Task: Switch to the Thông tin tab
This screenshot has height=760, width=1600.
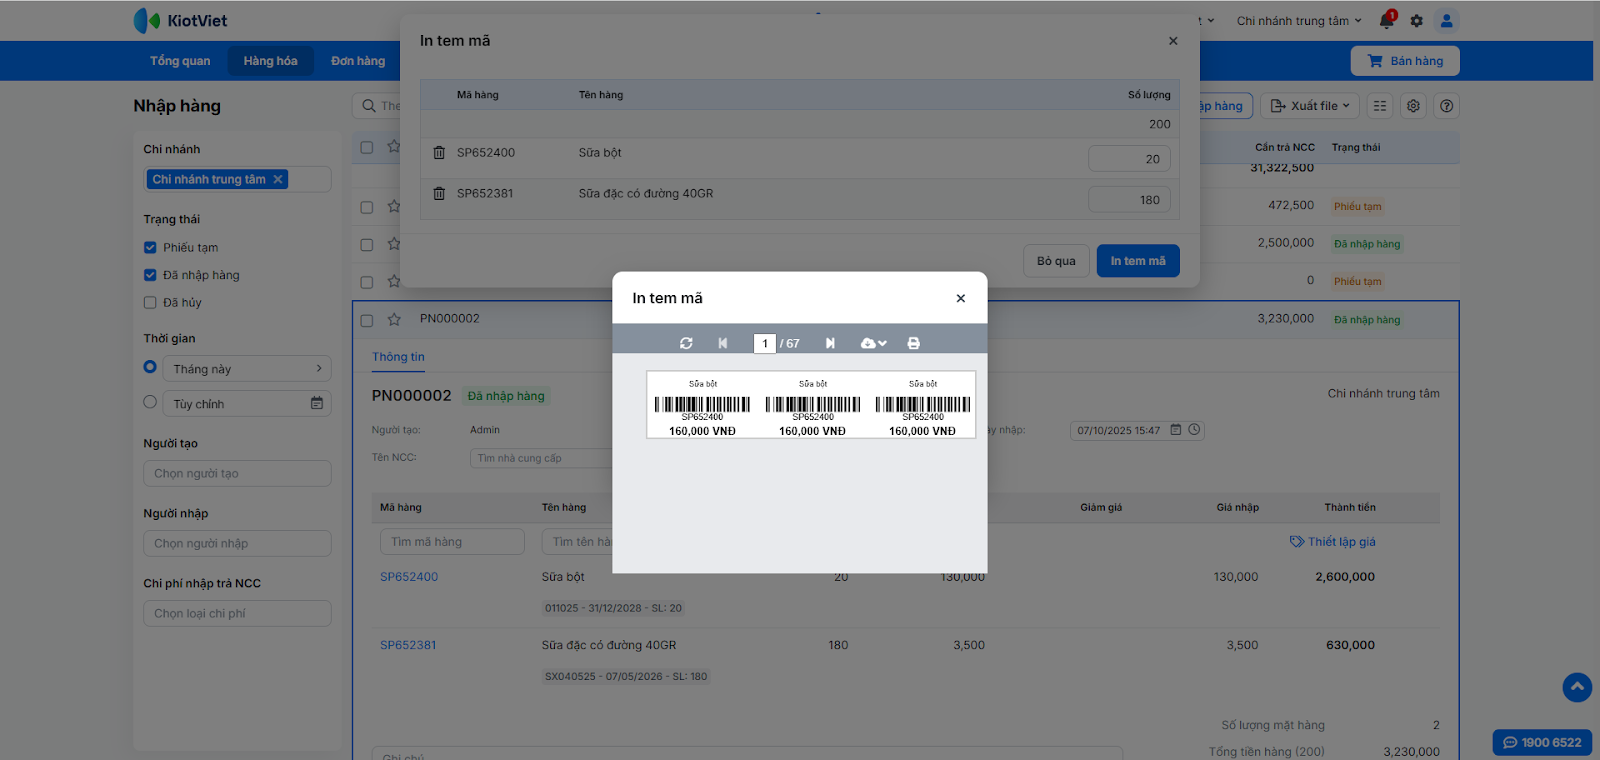Action: tap(398, 357)
